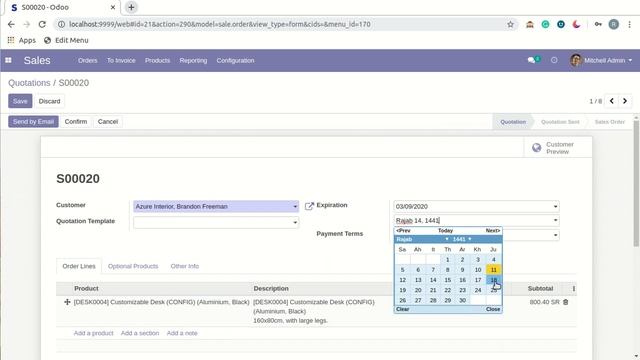
Task: Click the Quotation Sent status stage
Action: (x=560, y=122)
